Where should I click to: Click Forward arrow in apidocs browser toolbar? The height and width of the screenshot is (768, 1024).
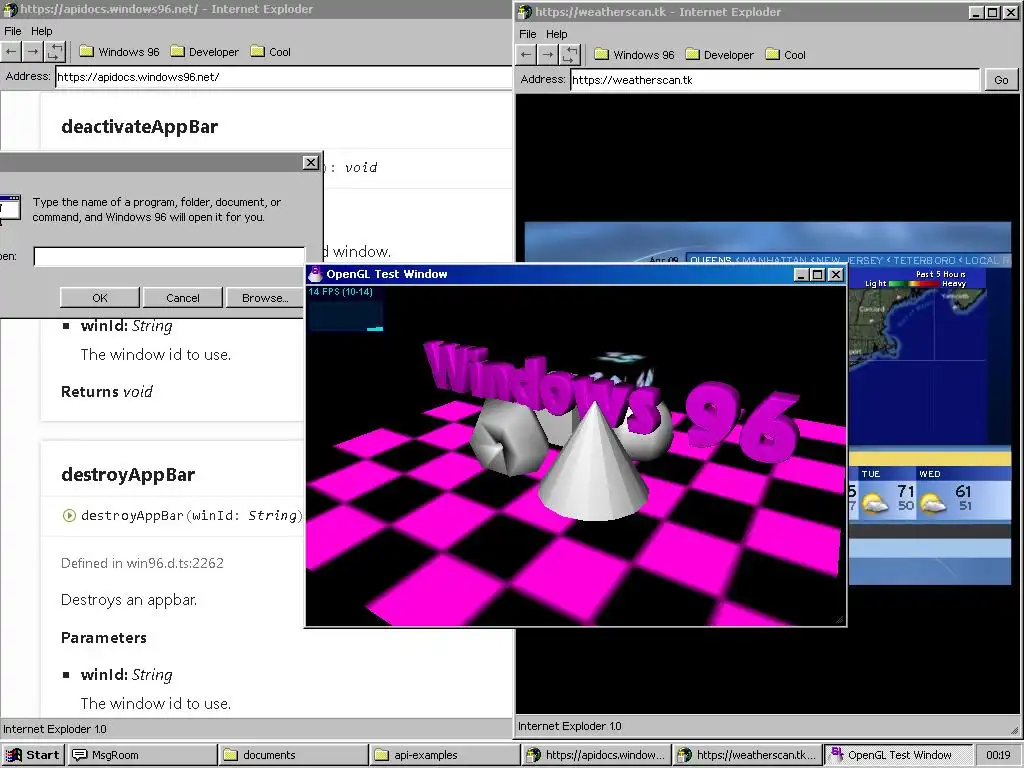coord(33,52)
